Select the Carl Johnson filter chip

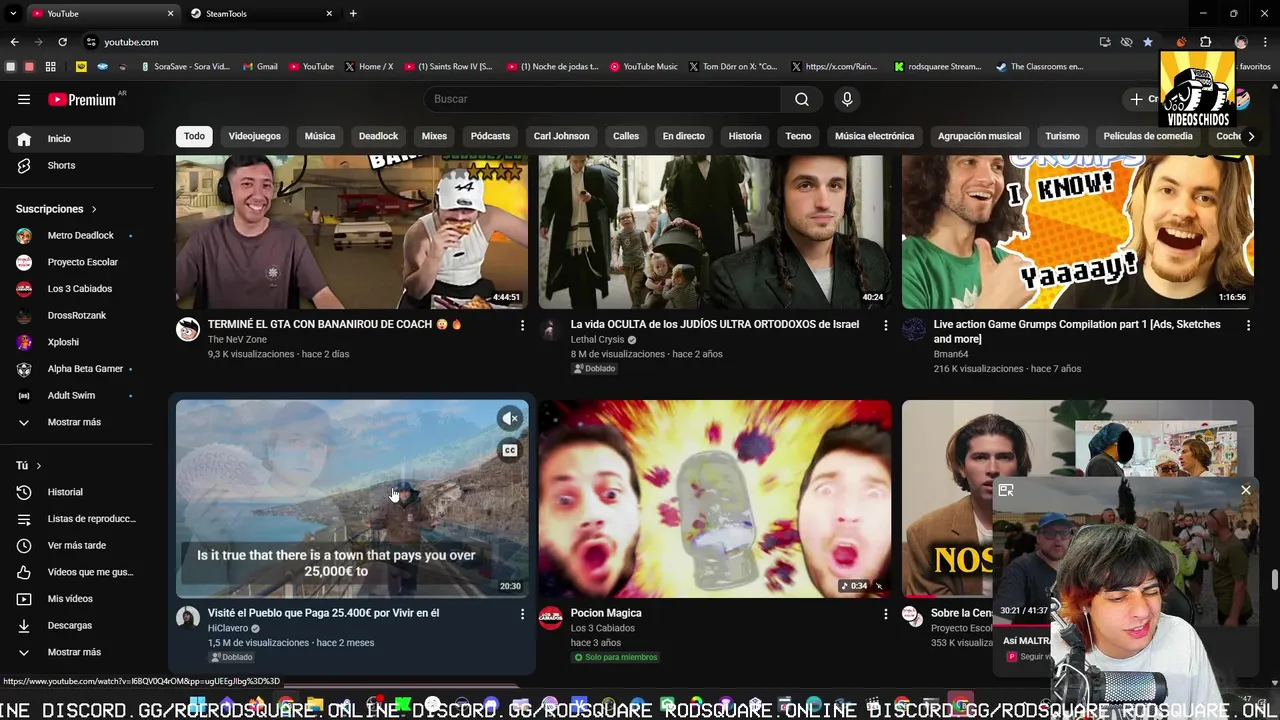[561, 136]
